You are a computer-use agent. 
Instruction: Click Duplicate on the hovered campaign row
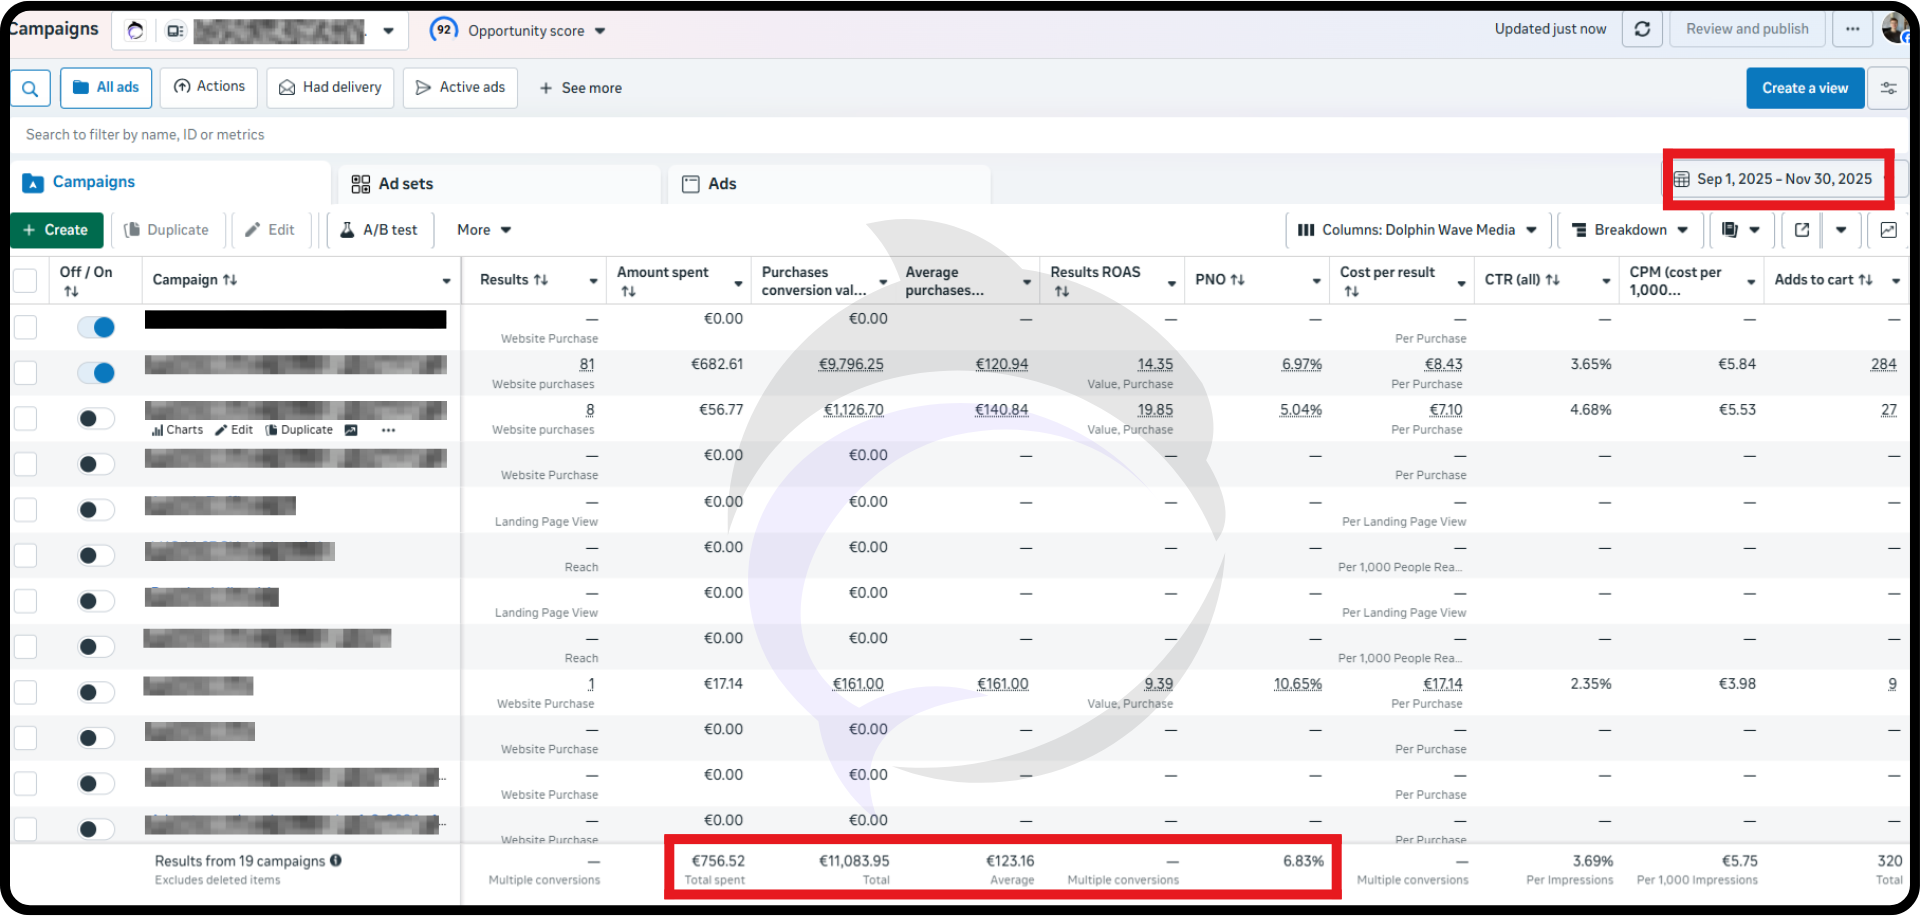coord(299,430)
